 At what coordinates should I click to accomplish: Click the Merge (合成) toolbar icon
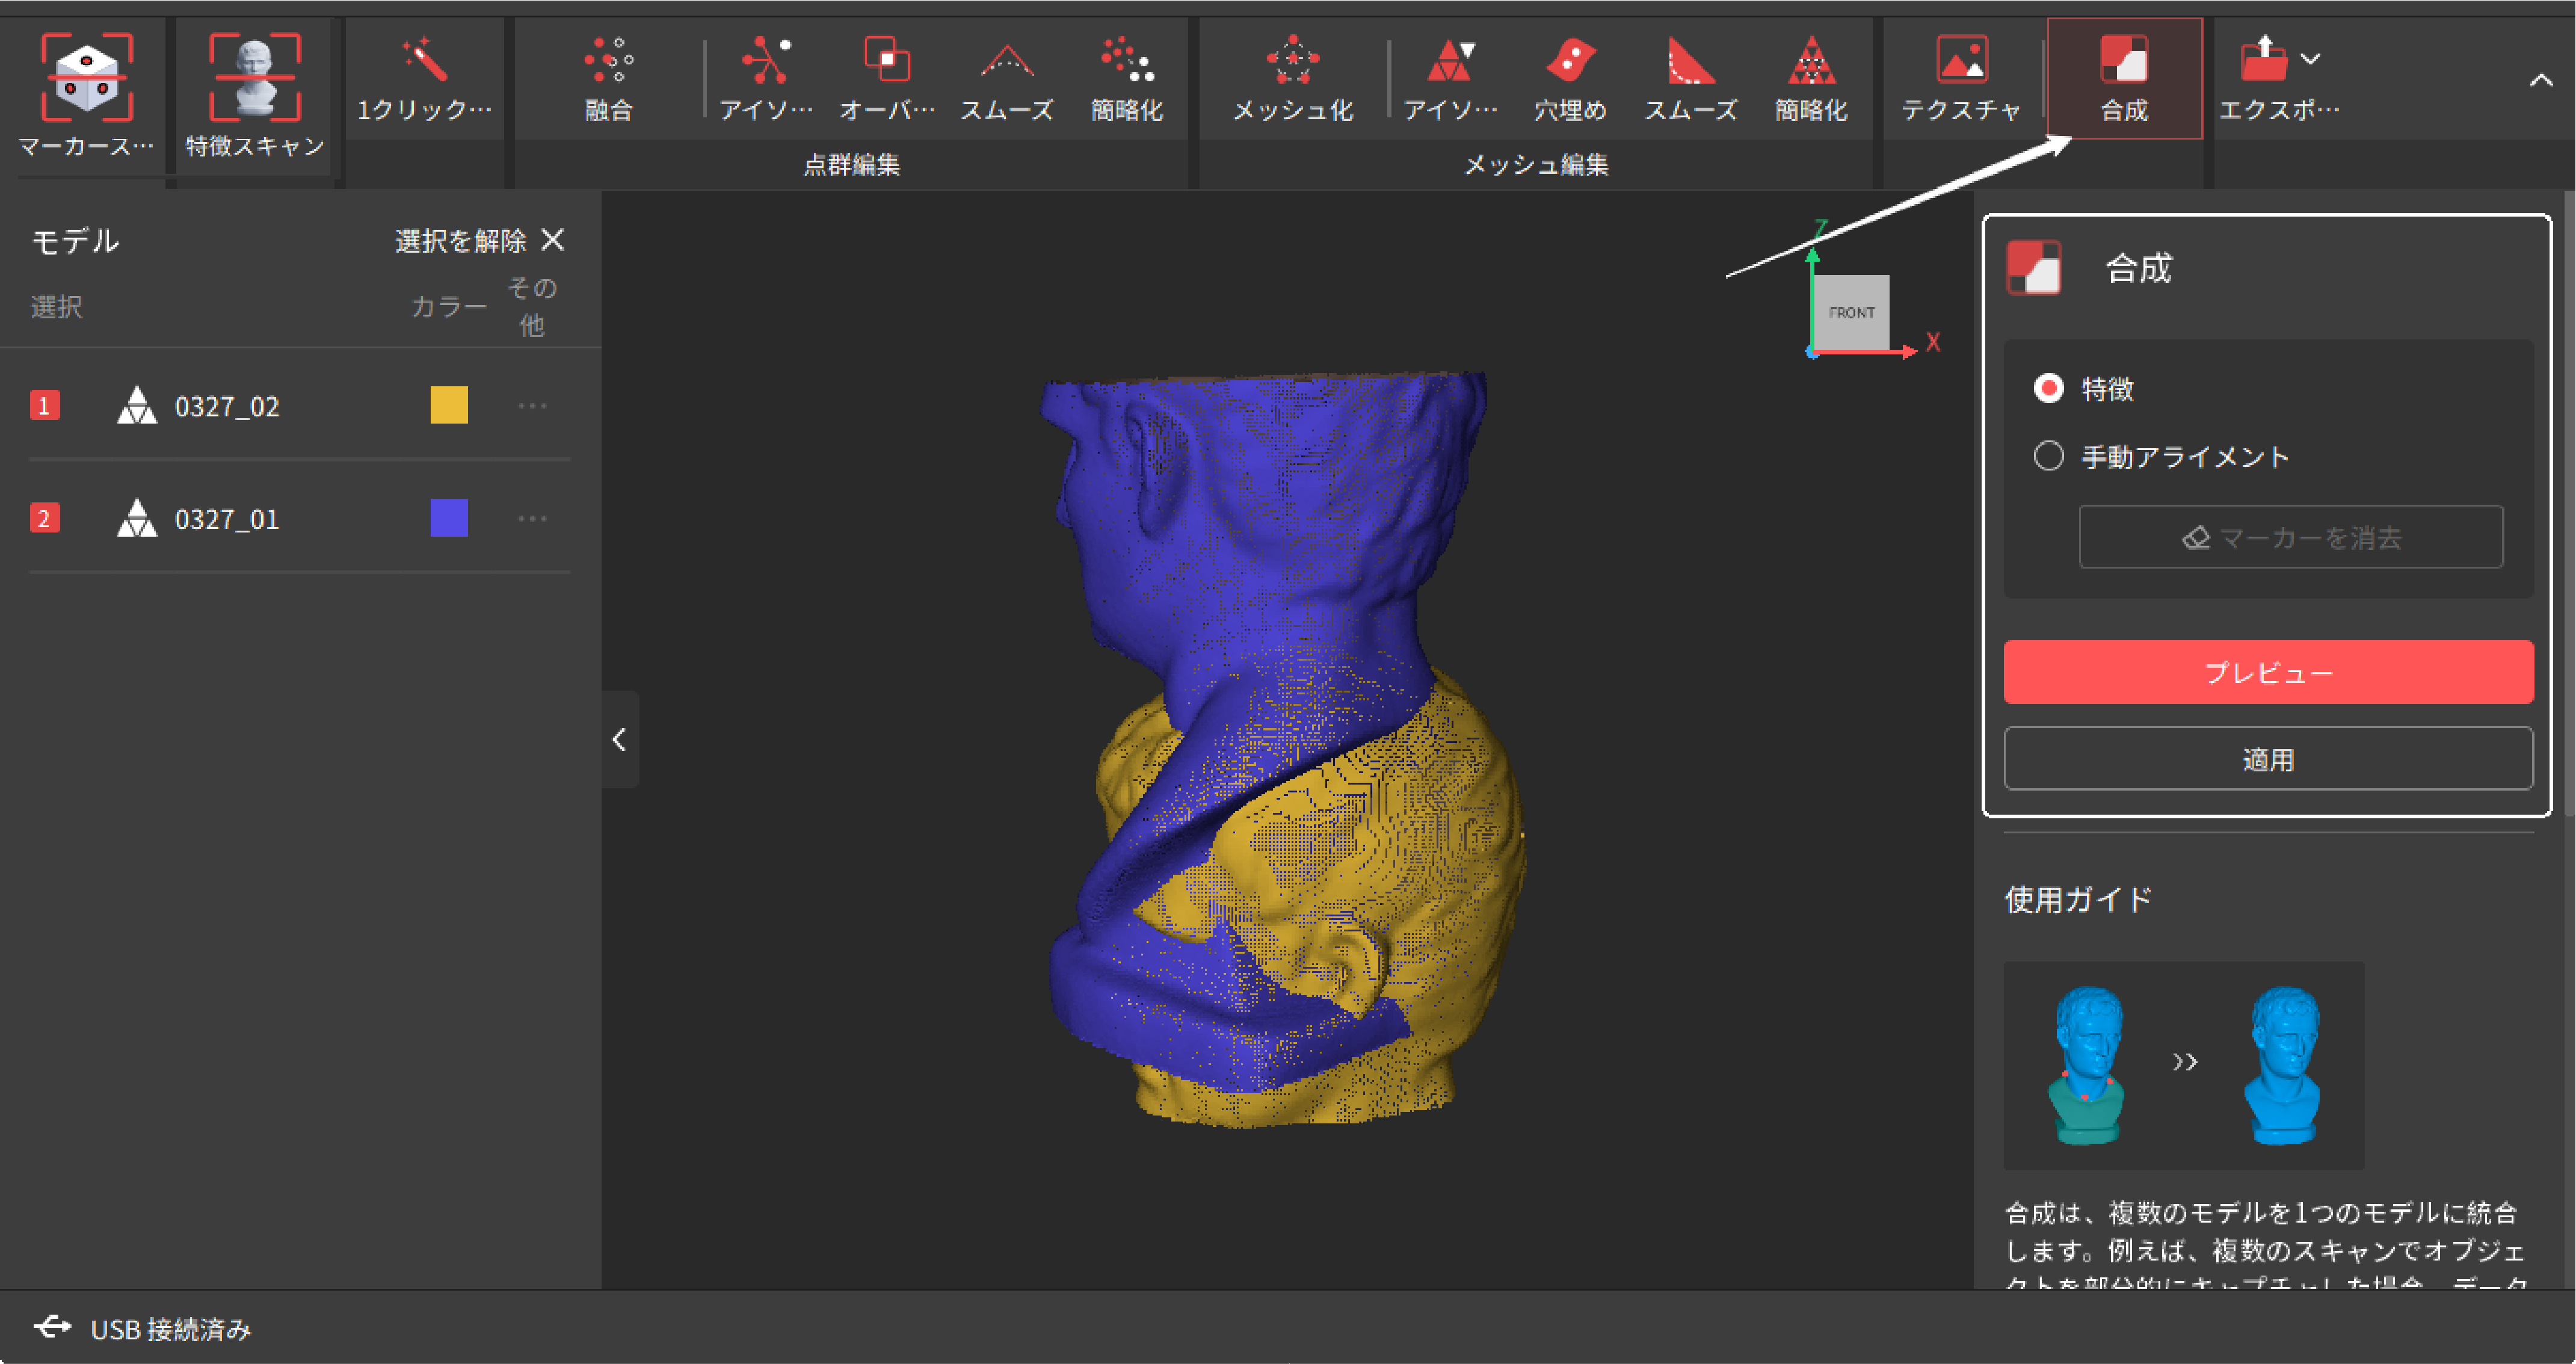click(2124, 60)
